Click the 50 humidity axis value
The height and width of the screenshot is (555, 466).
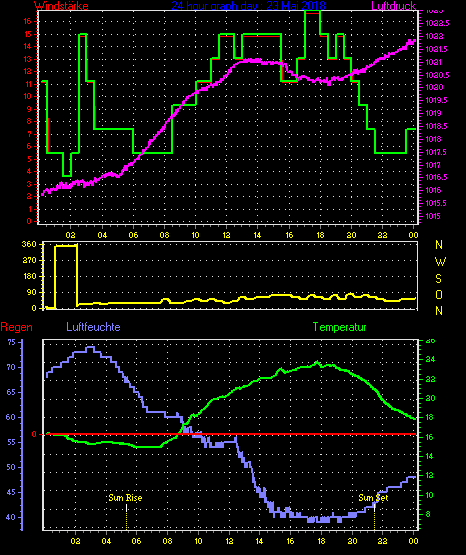(x=11, y=467)
